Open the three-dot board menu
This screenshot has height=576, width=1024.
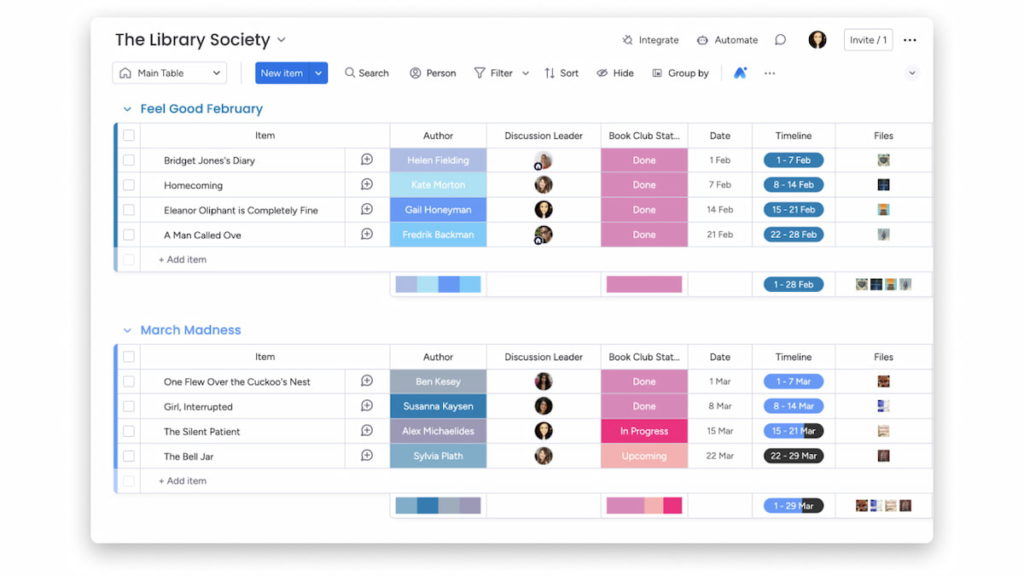point(909,40)
